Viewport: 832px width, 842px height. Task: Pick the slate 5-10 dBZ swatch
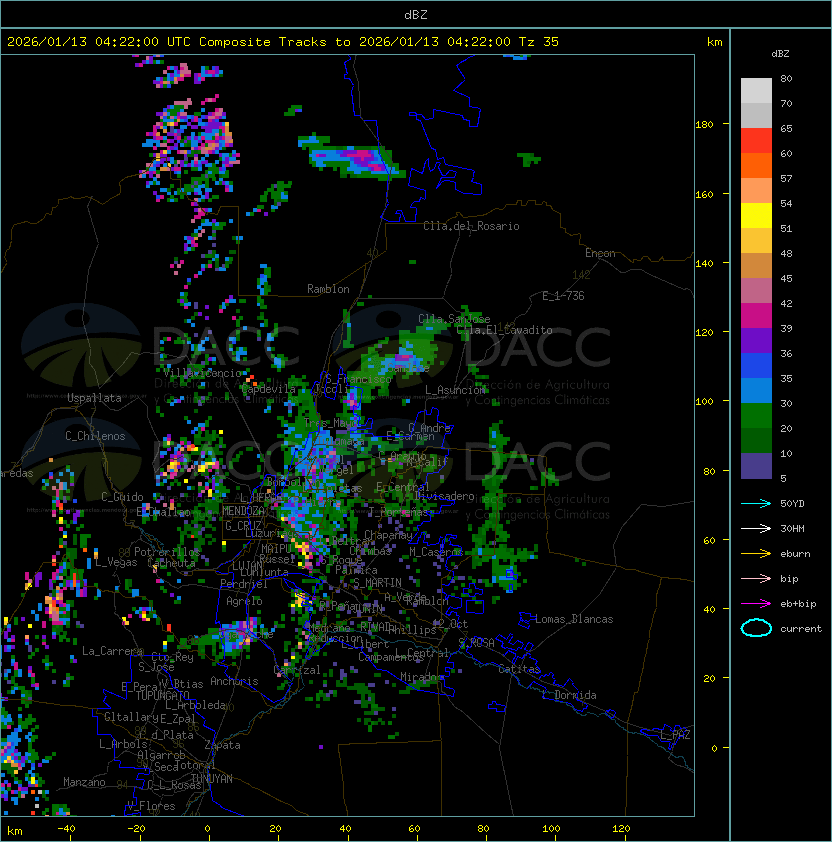pyautogui.click(x=756, y=466)
